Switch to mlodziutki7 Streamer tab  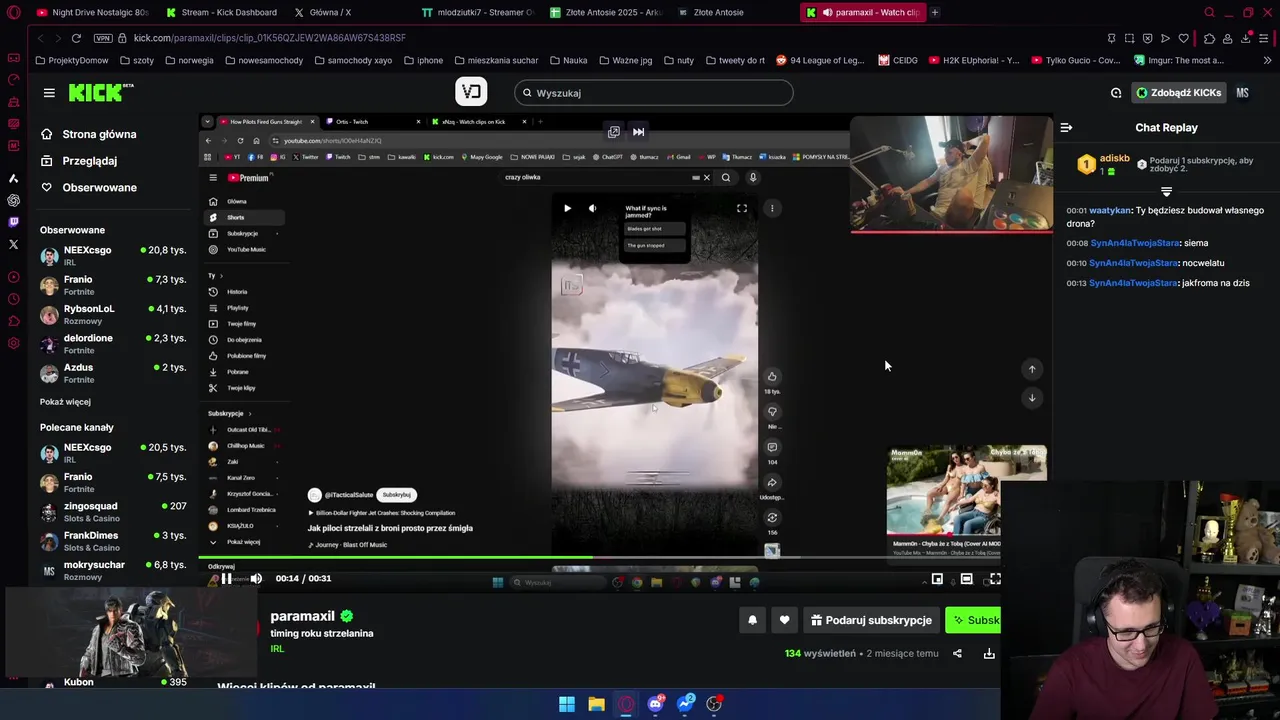click(478, 12)
